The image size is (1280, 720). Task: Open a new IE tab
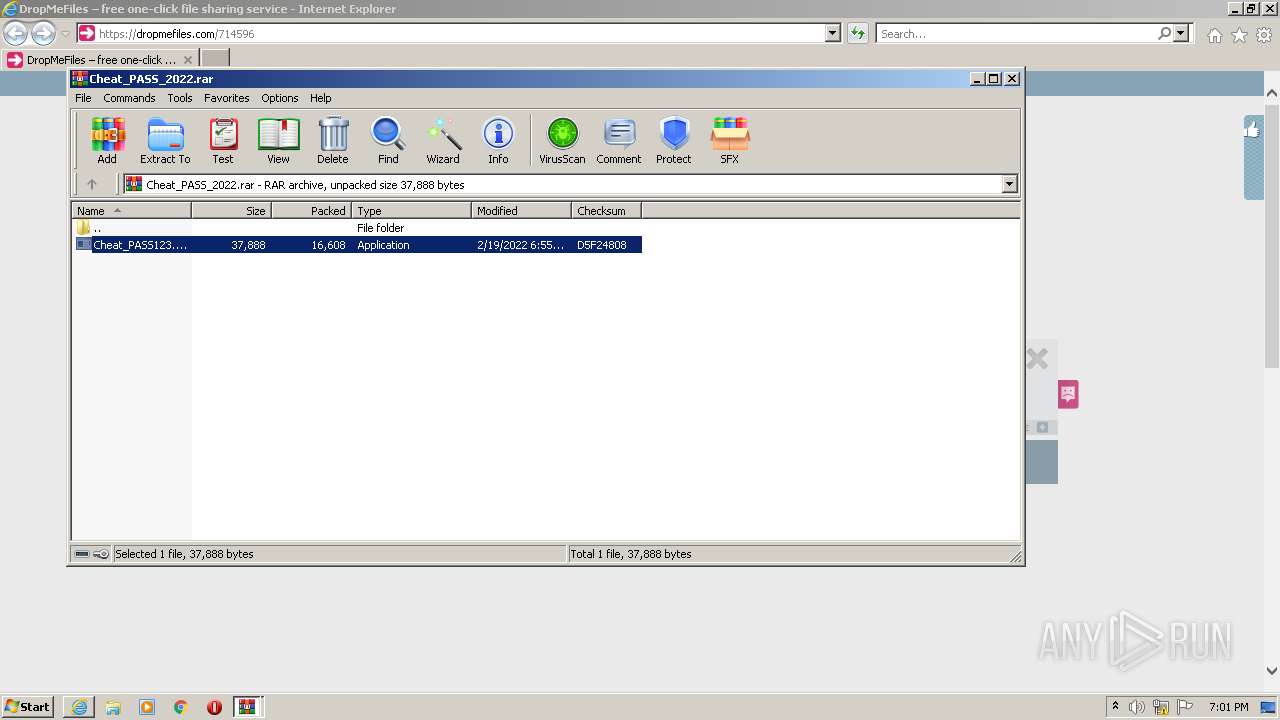(x=215, y=59)
